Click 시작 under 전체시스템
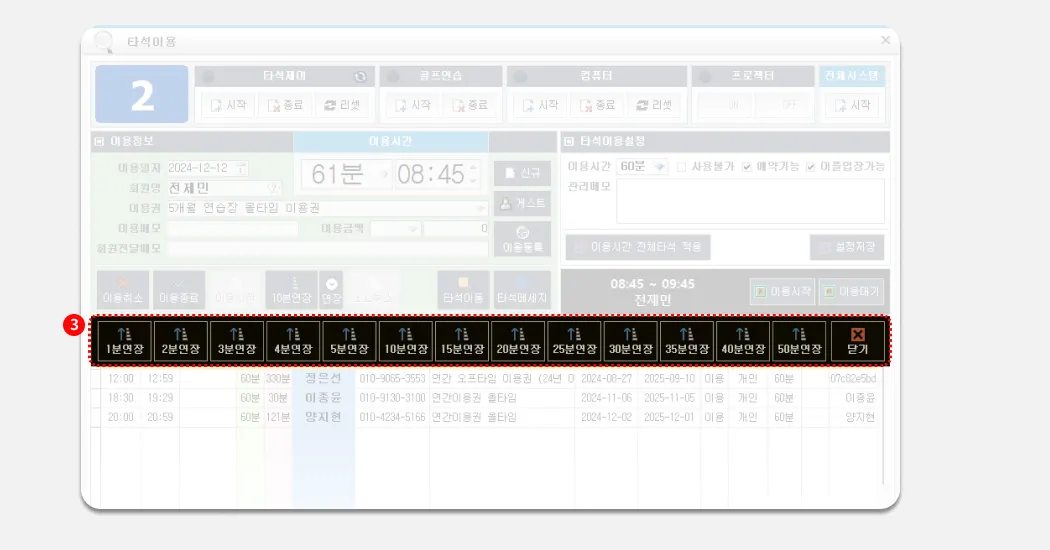Viewport: 1050px width, 550px height. [852, 105]
